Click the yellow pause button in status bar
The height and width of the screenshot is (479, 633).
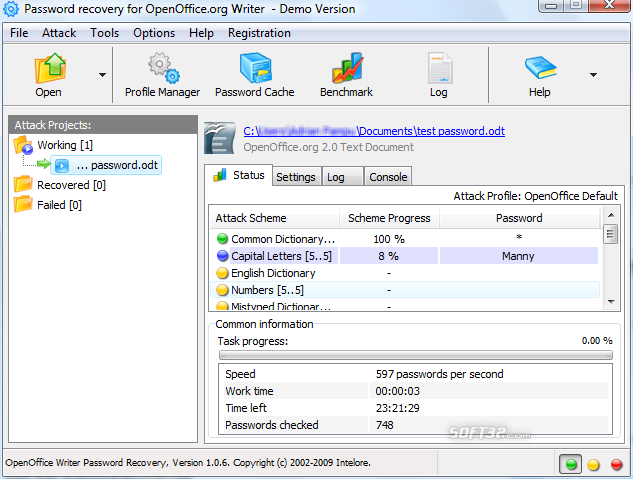593,464
